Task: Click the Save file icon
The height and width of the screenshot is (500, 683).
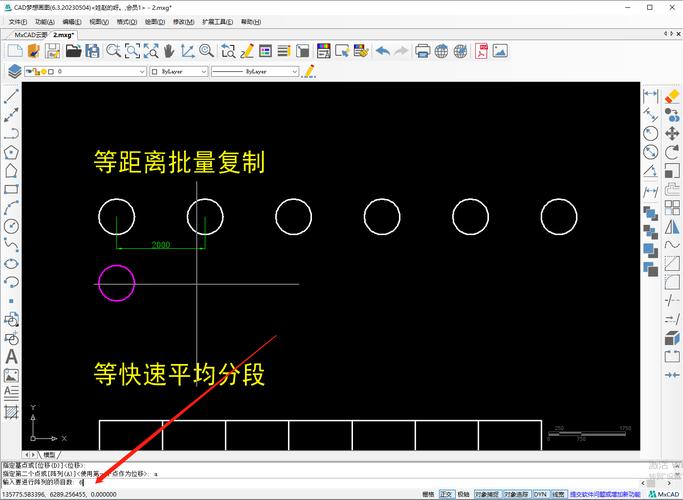Action: (51, 50)
